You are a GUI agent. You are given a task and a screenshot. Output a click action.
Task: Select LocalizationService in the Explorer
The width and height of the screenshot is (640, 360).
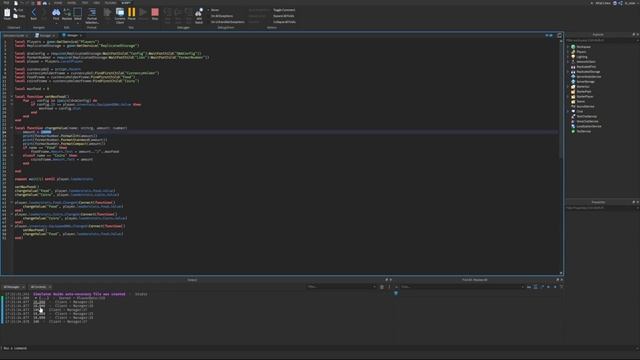(x=589, y=127)
